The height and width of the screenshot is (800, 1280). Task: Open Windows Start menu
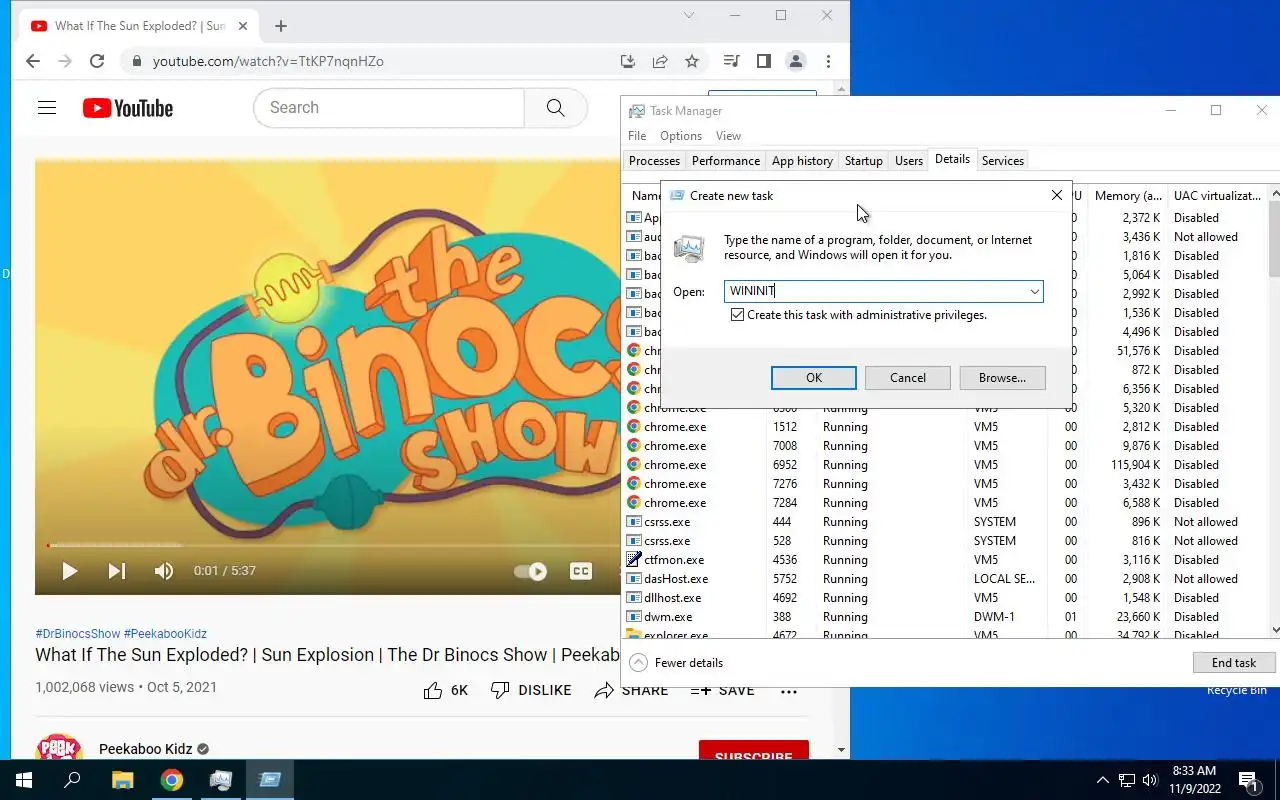pos(24,780)
